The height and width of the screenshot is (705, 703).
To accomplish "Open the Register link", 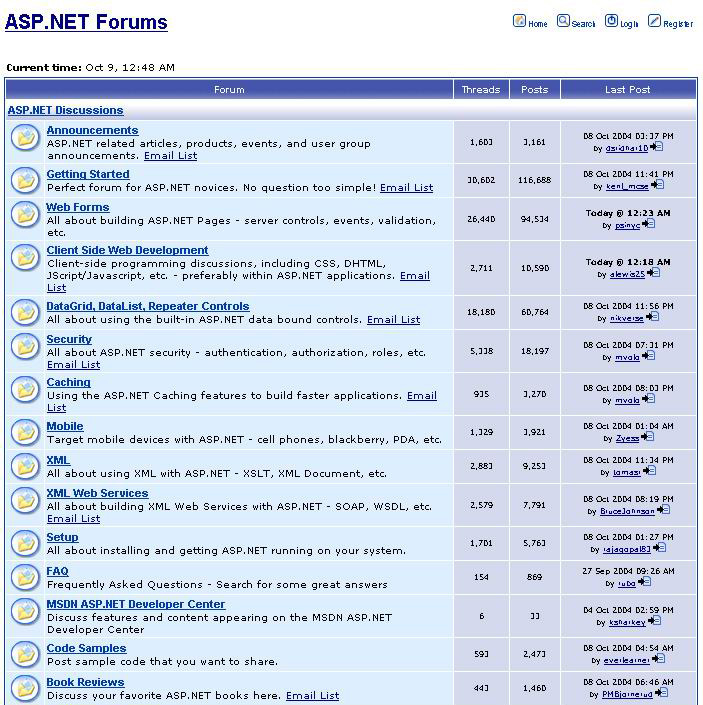I will point(678,24).
